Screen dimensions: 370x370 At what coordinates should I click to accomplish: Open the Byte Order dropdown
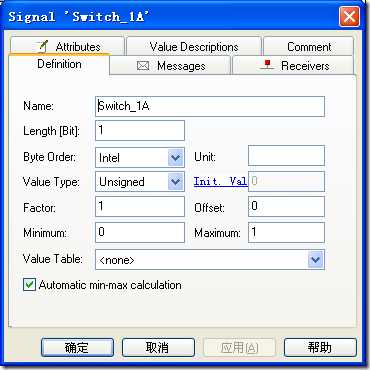(176, 157)
